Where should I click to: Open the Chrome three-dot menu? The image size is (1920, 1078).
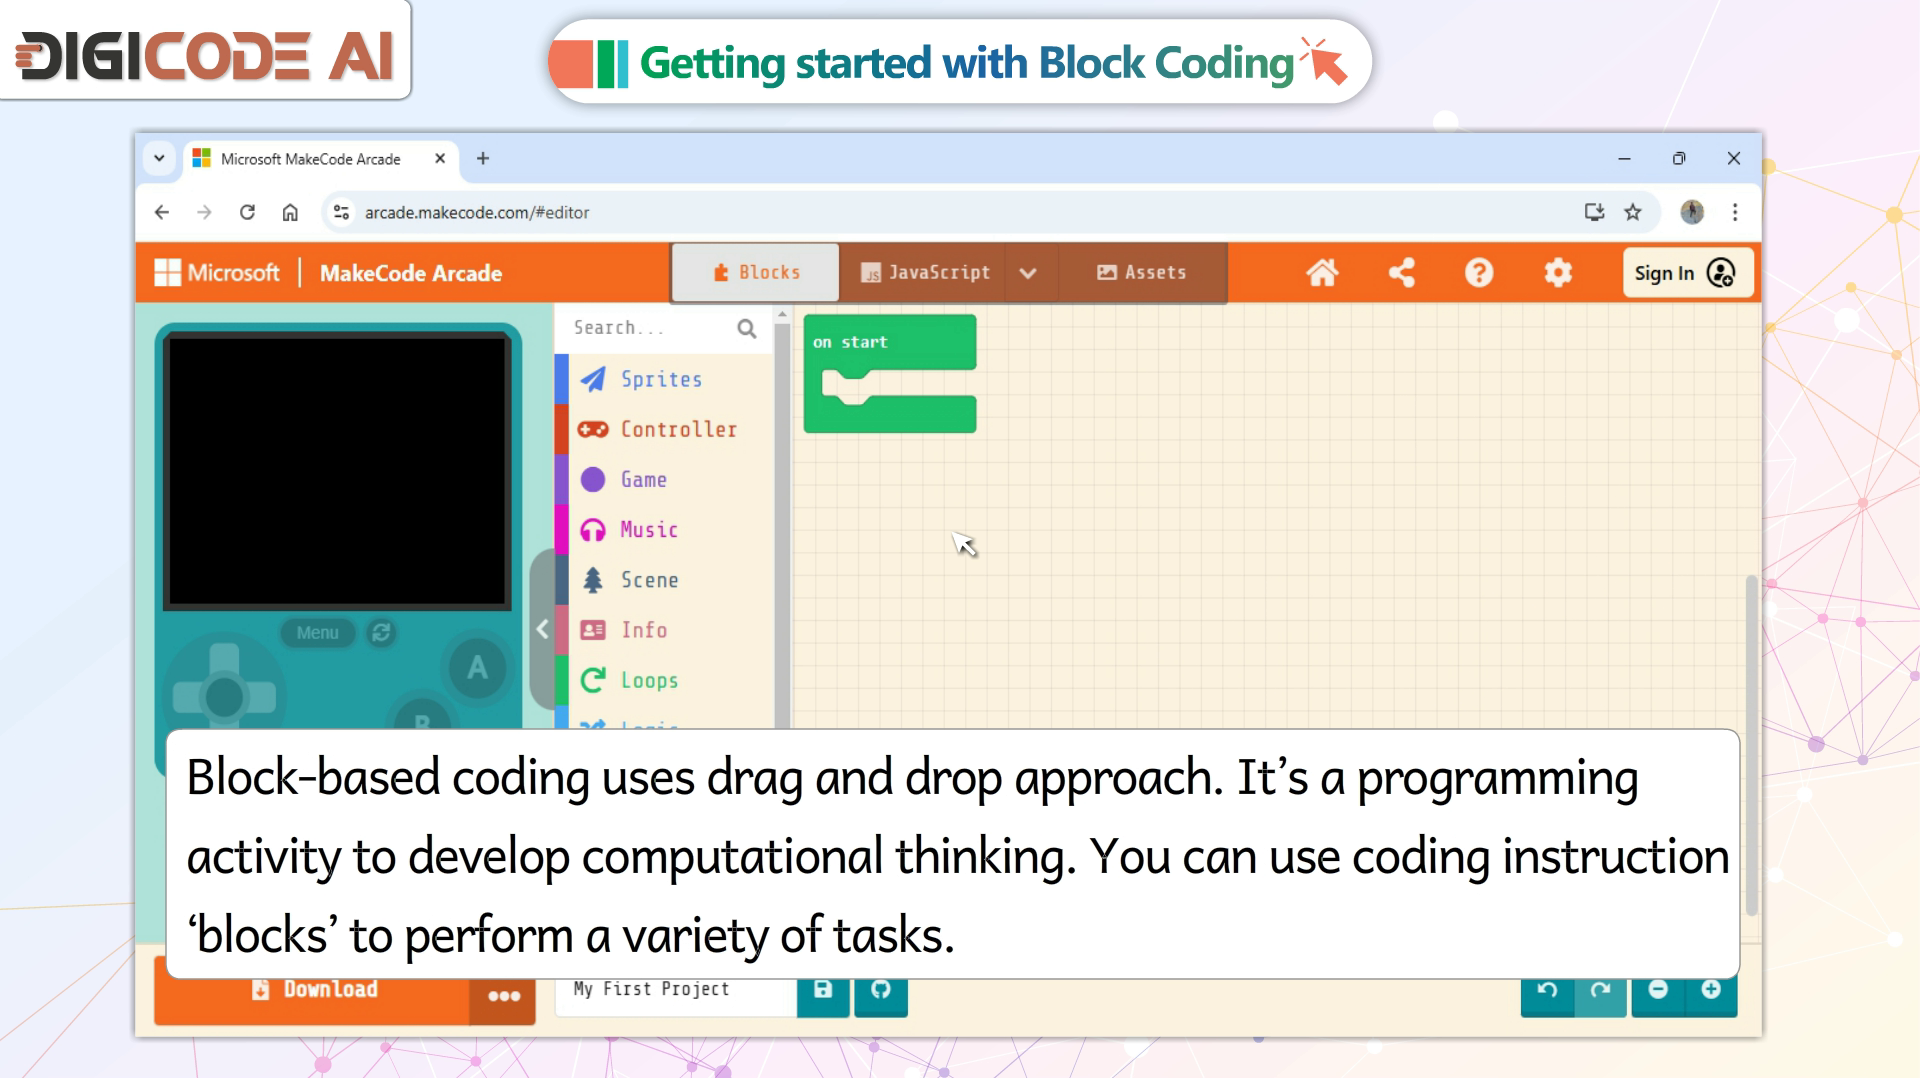pyautogui.click(x=1735, y=212)
